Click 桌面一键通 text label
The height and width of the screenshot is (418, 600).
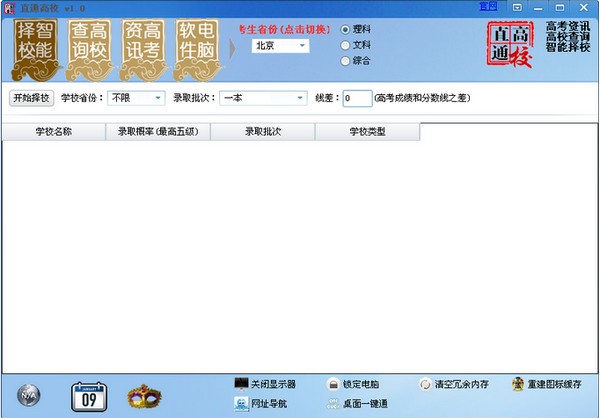(365, 404)
